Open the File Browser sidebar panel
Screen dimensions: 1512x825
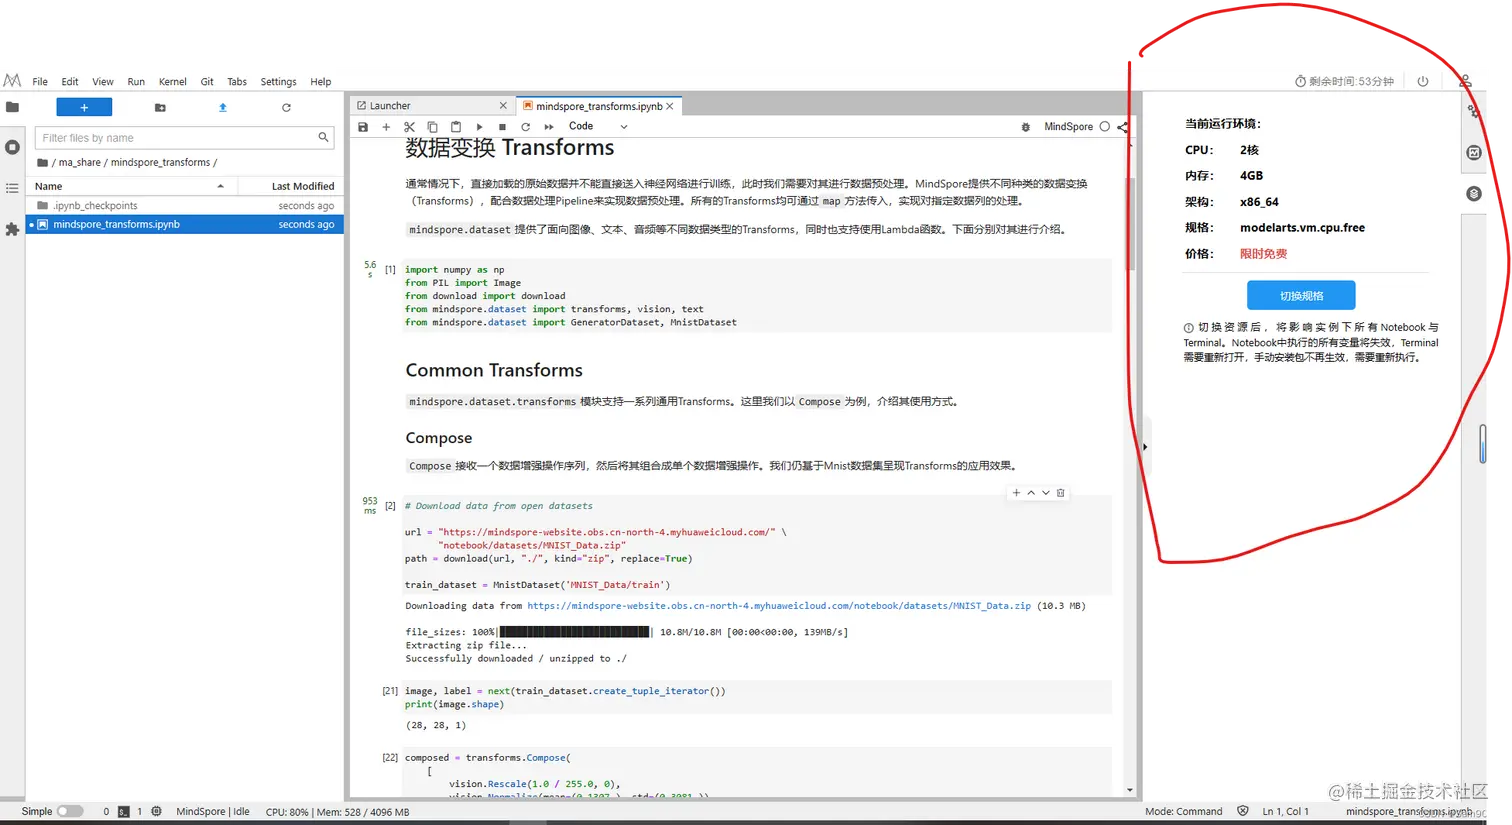(12, 107)
